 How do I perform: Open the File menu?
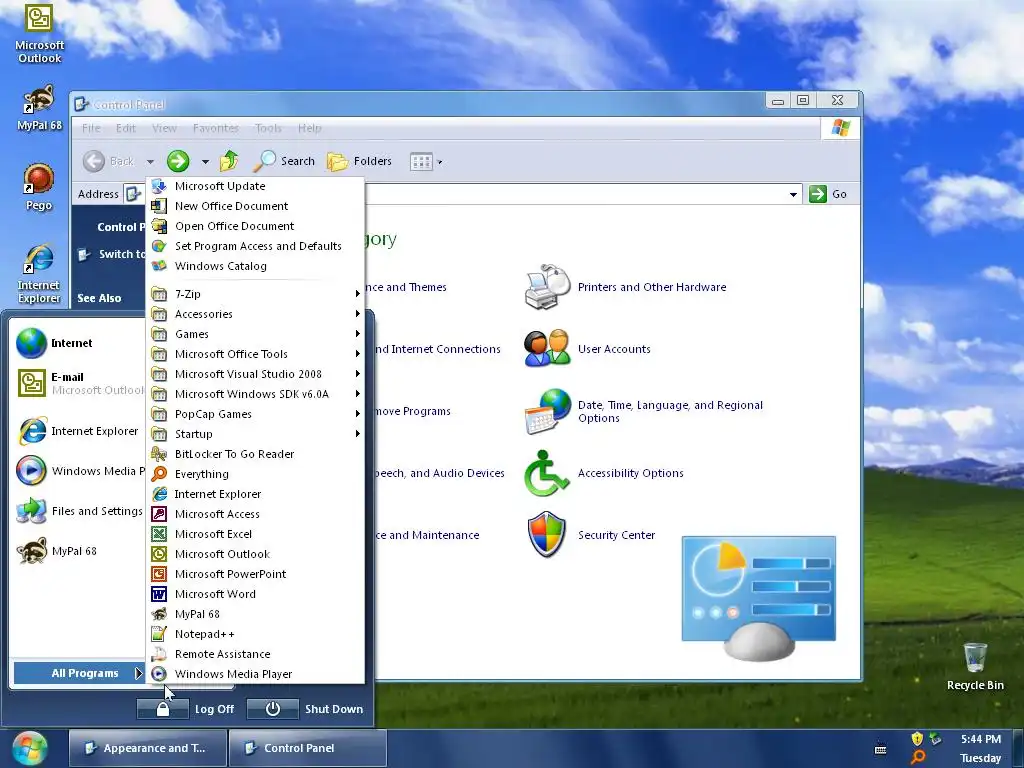(x=91, y=129)
